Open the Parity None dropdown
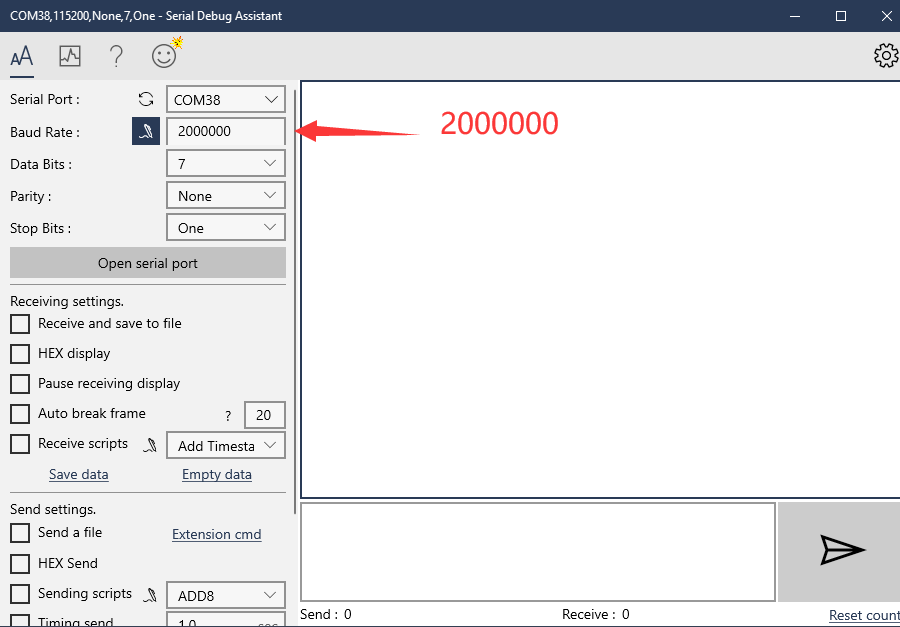 coord(226,196)
